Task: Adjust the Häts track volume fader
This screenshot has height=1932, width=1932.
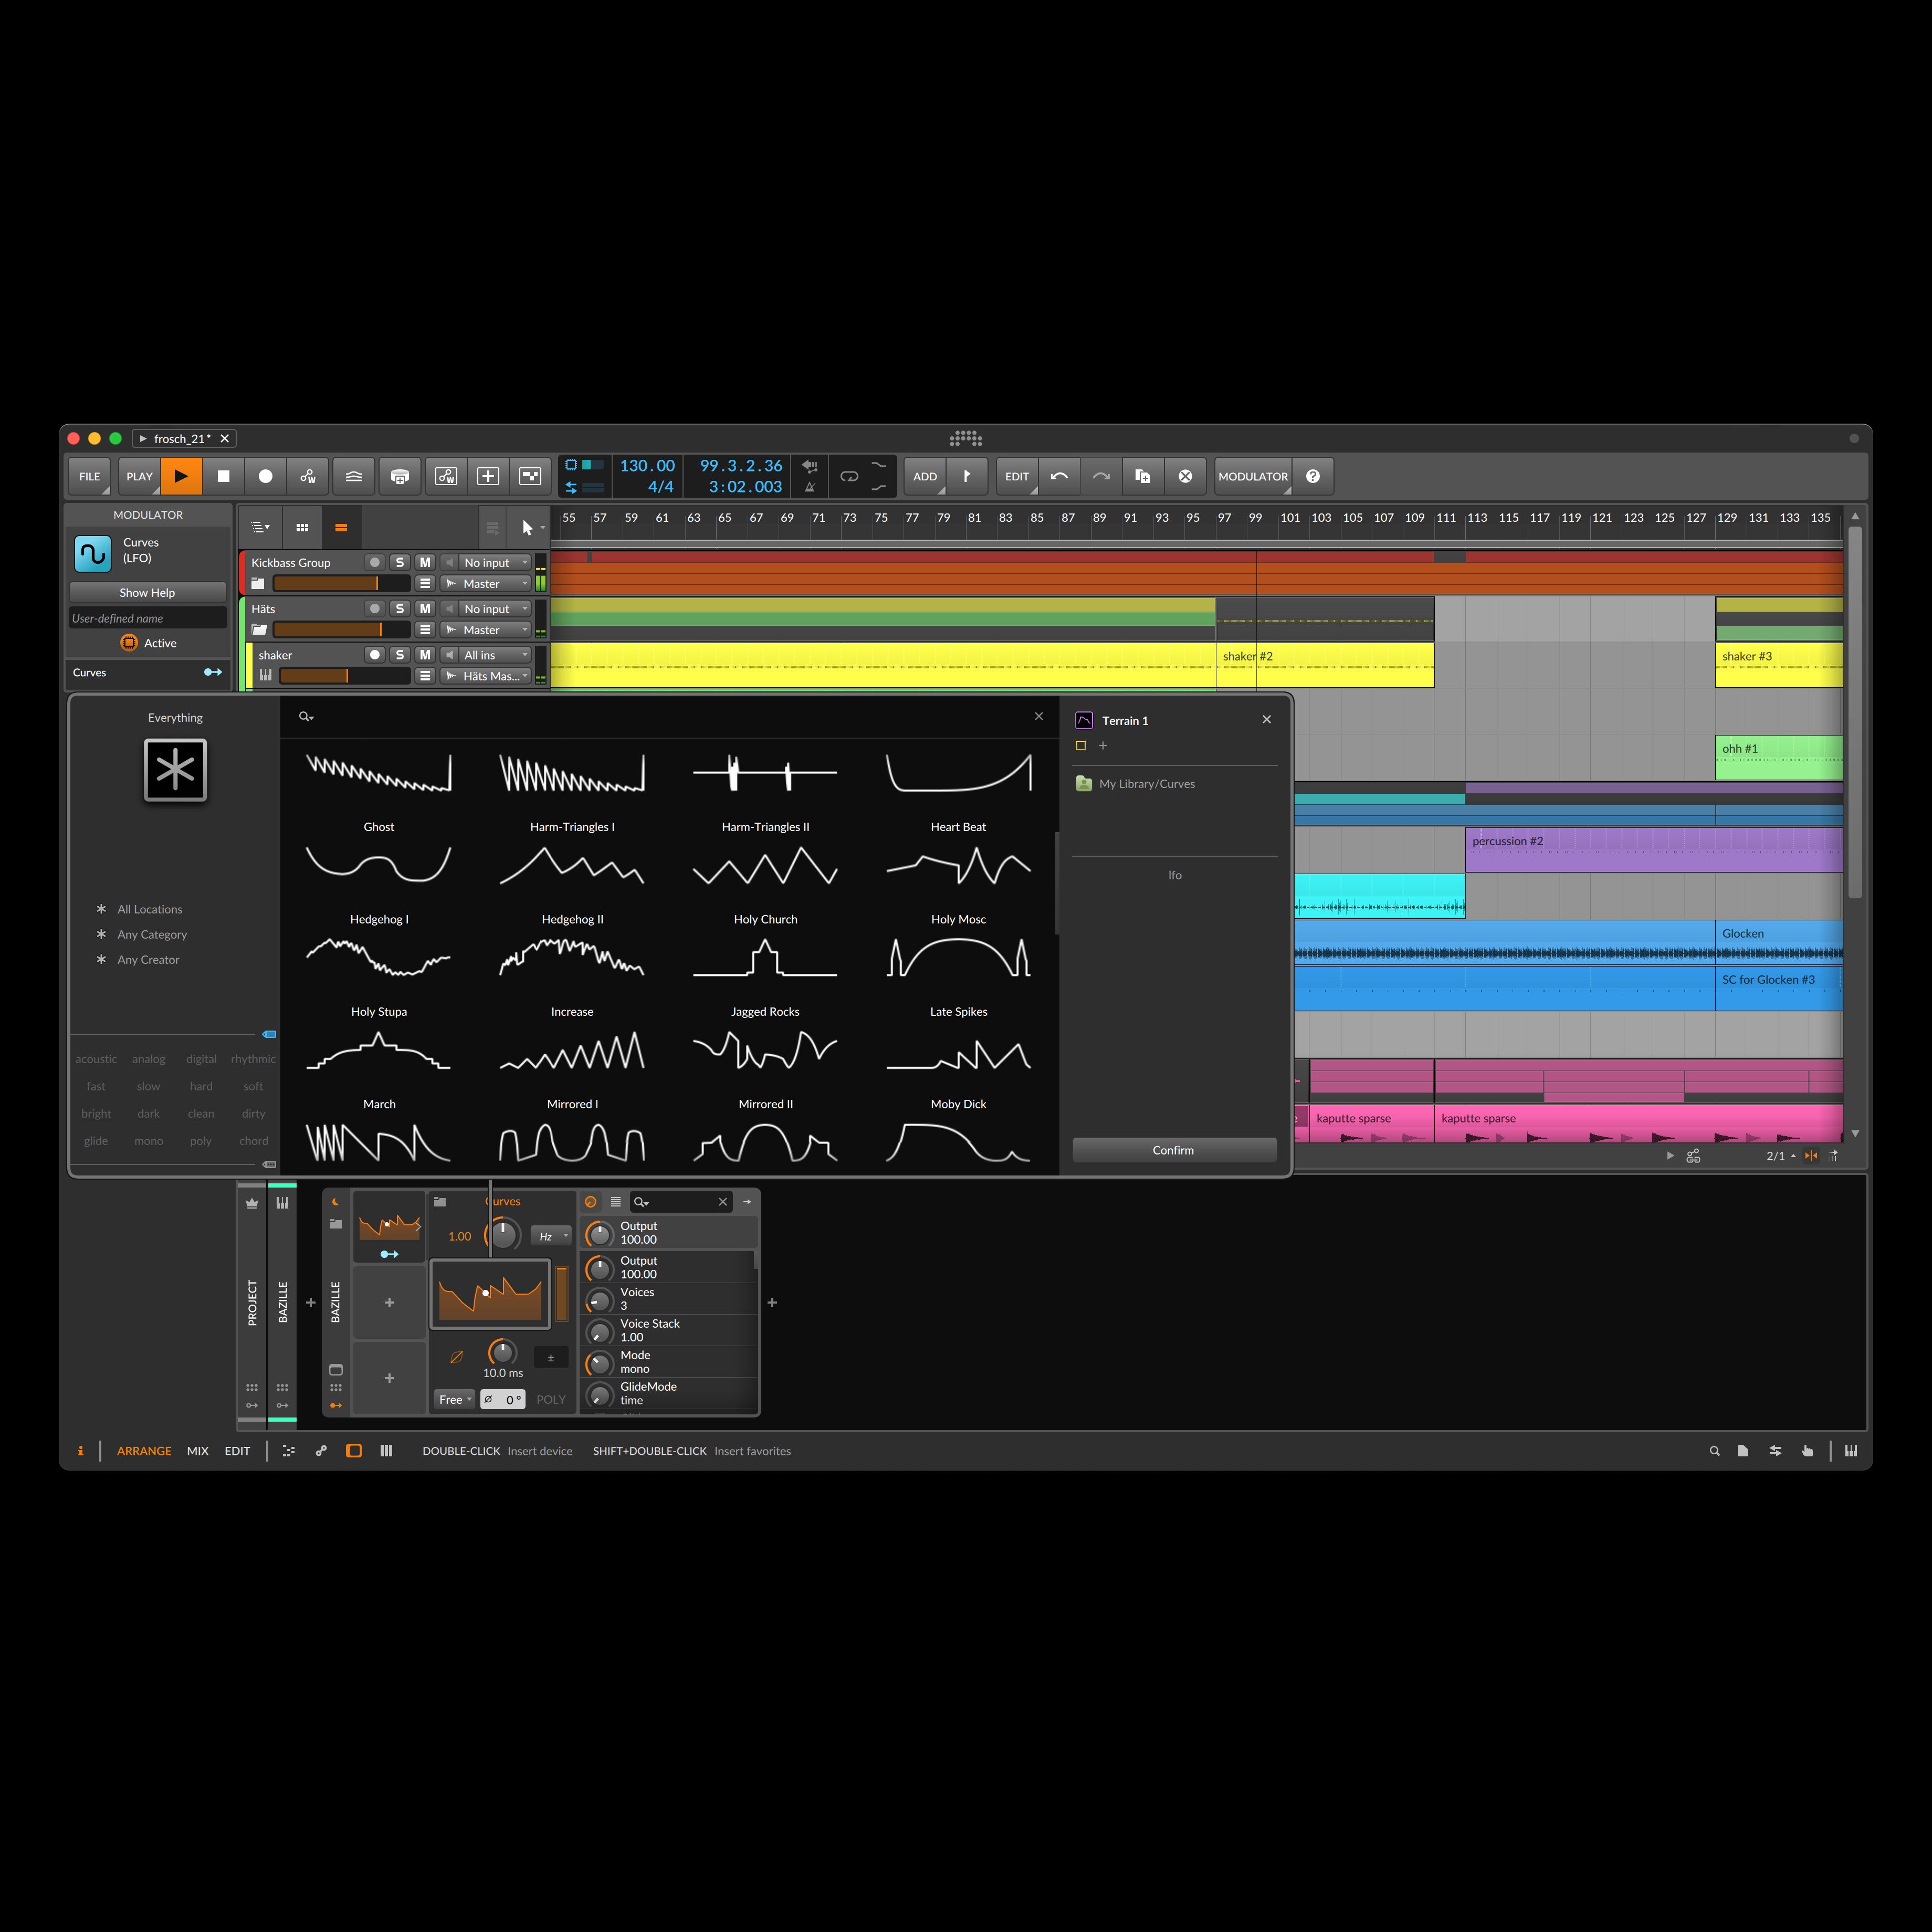Action: click(342, 629)
